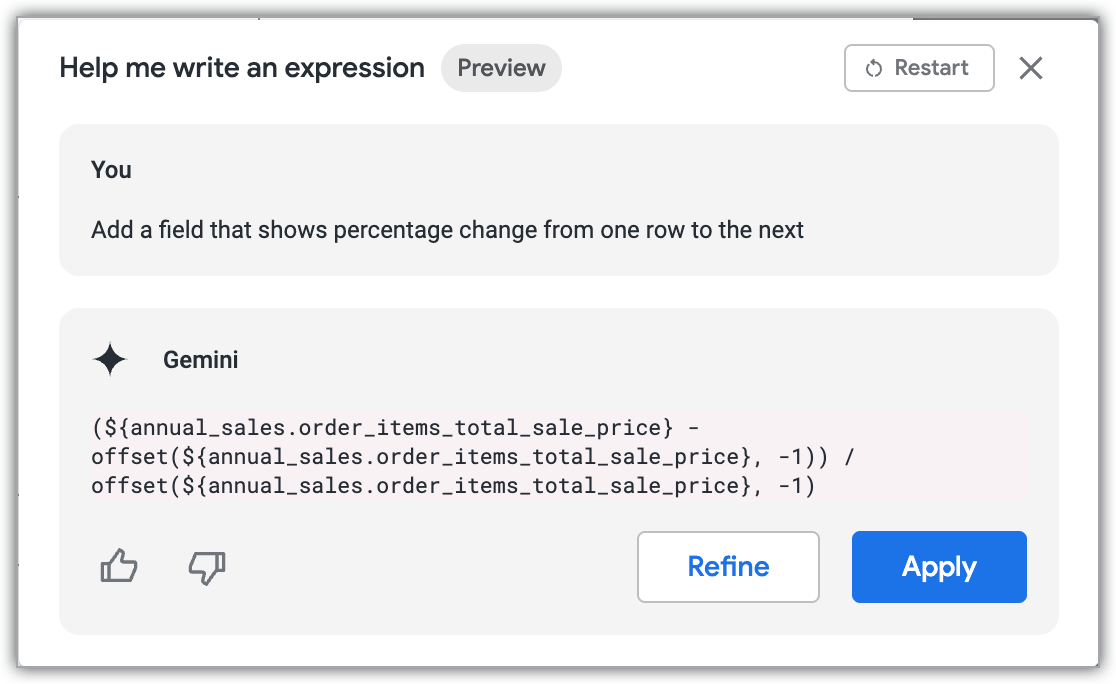
Task: Click the You label above the prompt
Action: 110,170
